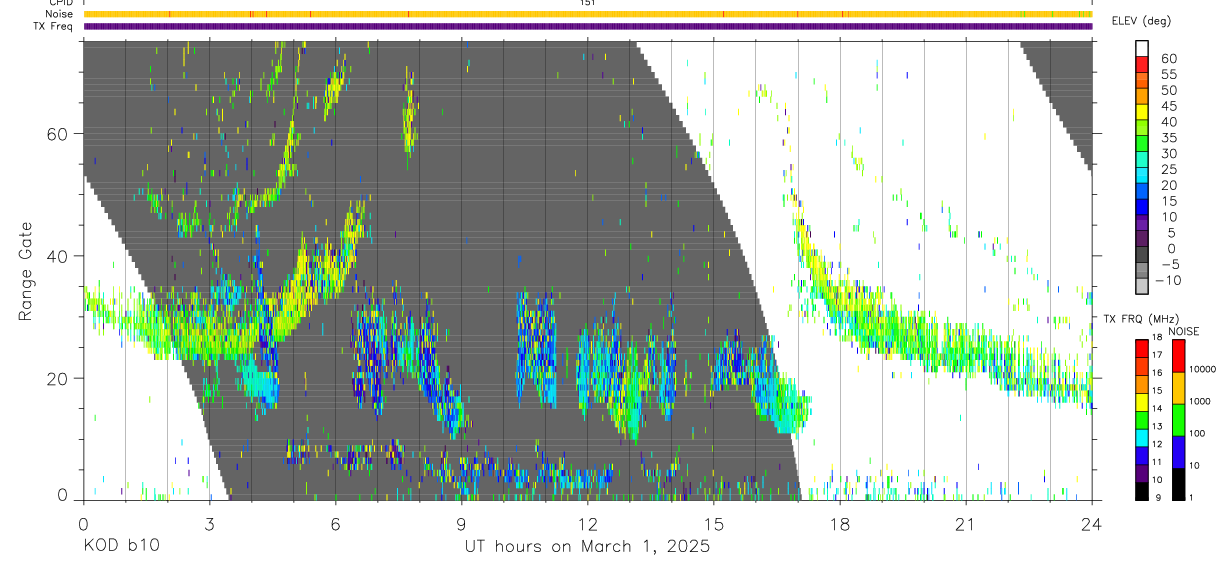The width and height of the screenshot is (1228, 567).
Task: Click the '1' tick on the NOISE scale
Action: (1192, 498)
